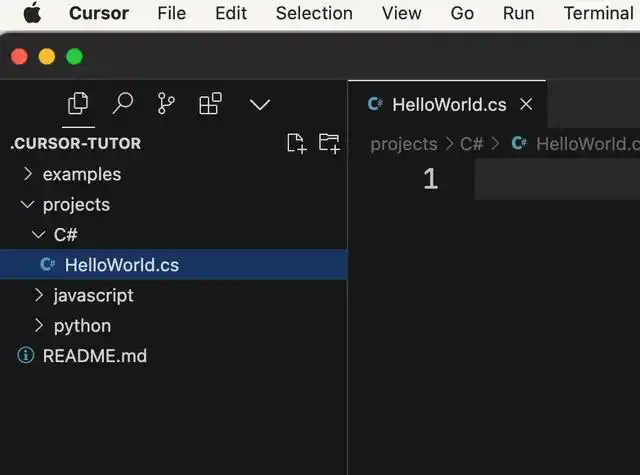Screen dimensions: 640x475
Task: Collapse the projects folder
Action: tap(76, 204)
